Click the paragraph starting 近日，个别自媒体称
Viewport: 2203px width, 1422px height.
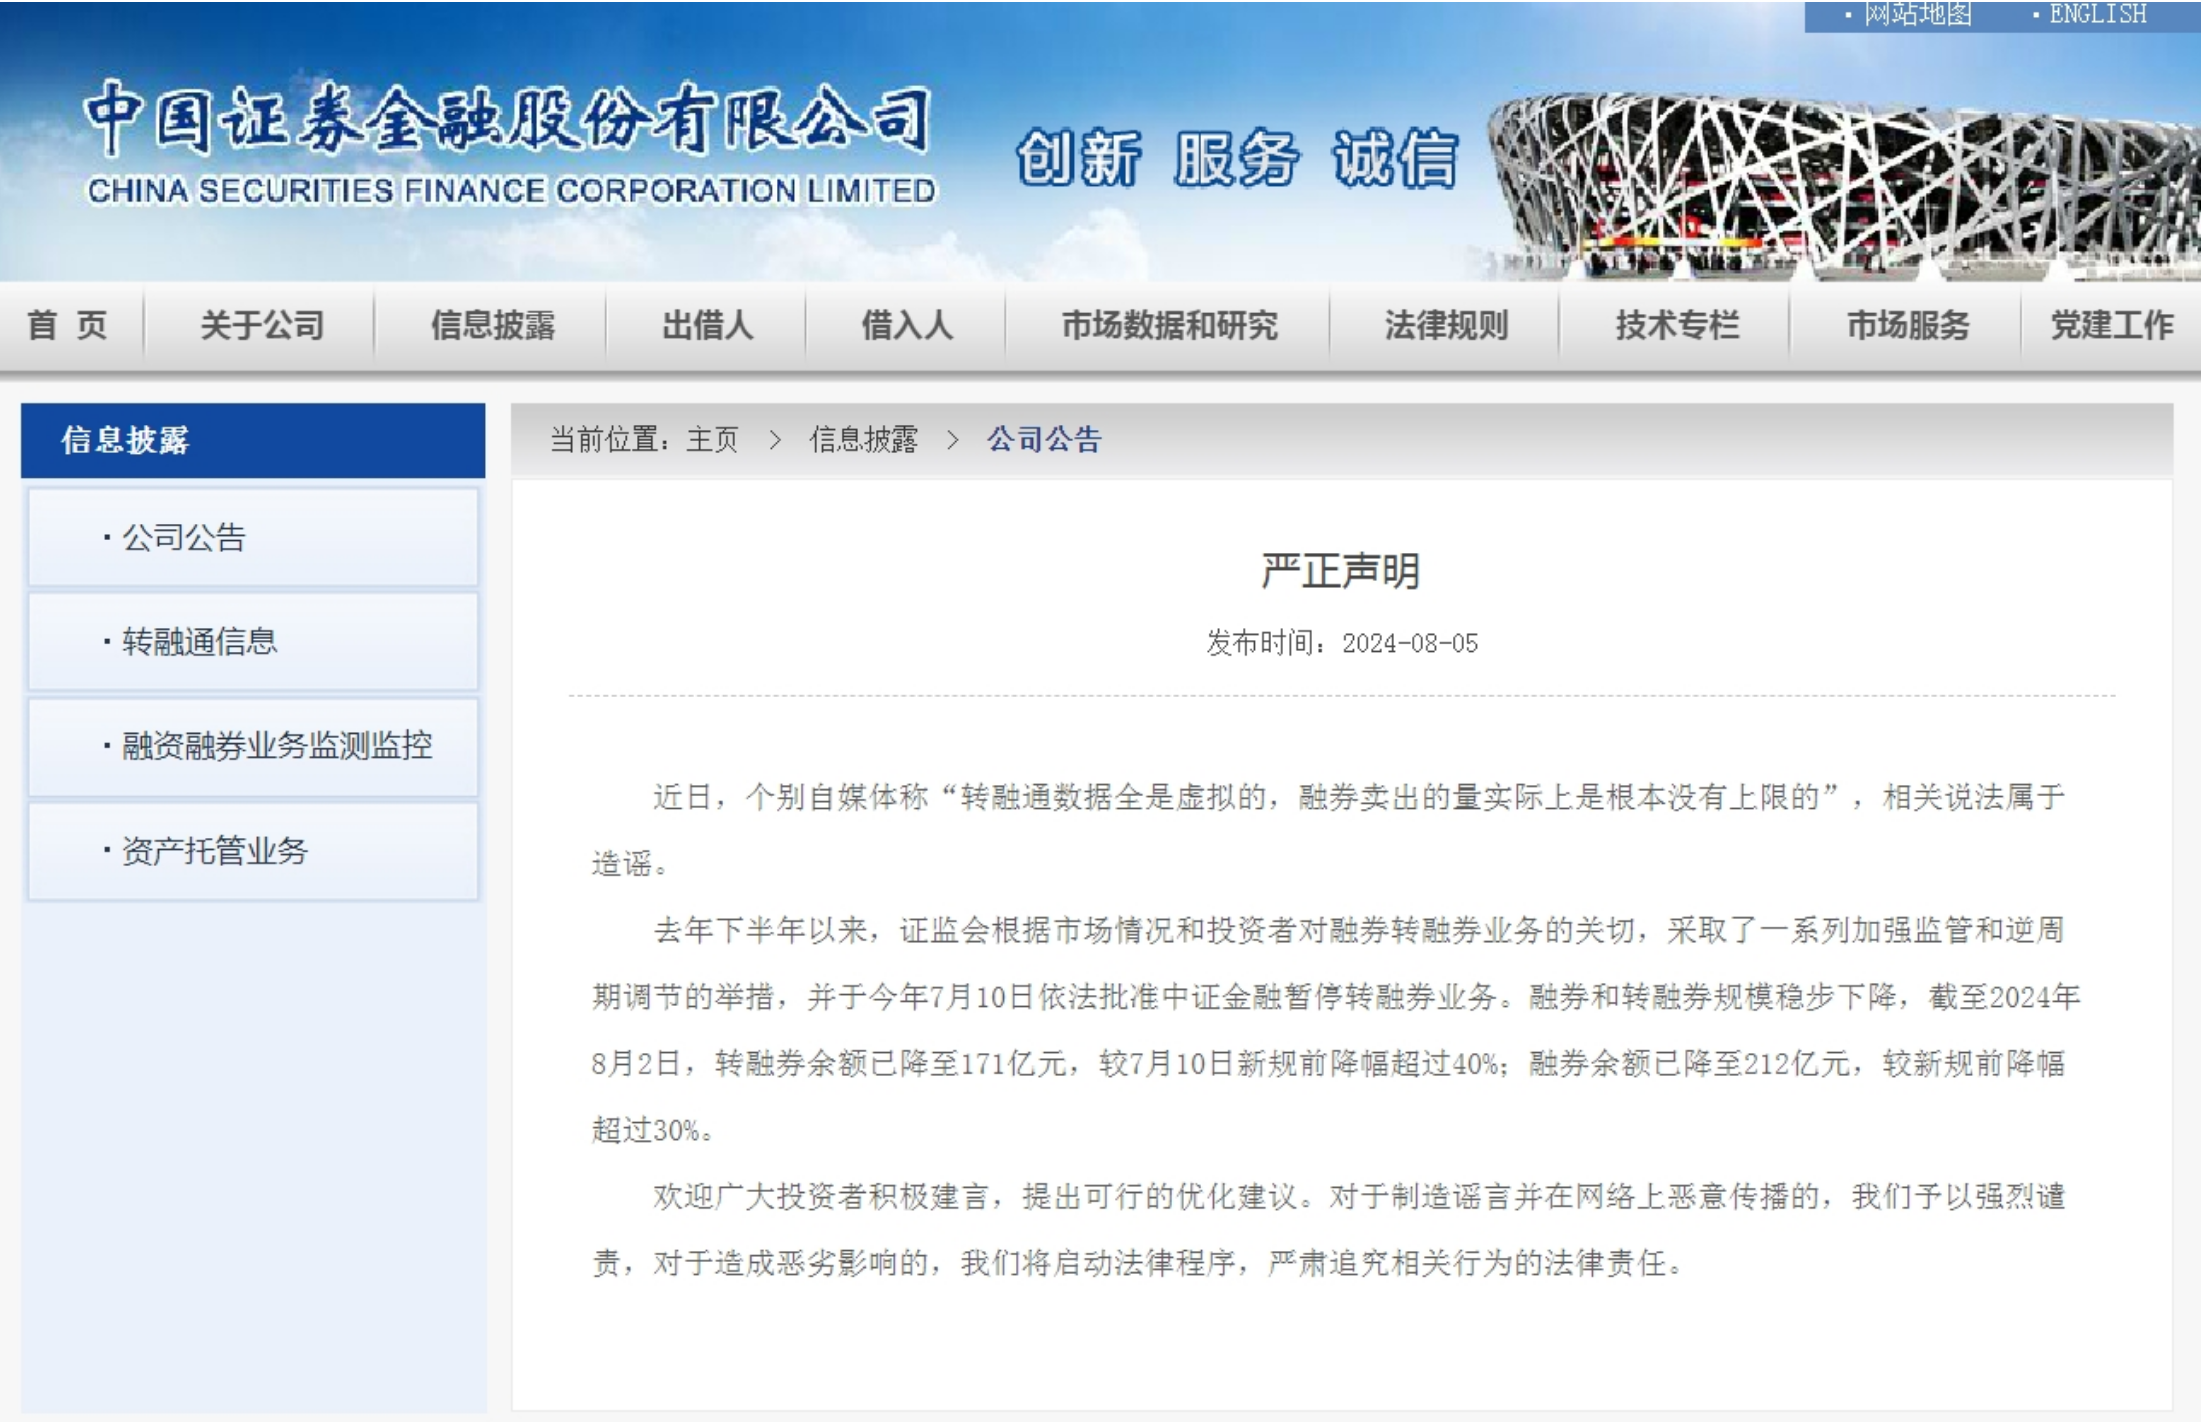[x=1328, y=830]
